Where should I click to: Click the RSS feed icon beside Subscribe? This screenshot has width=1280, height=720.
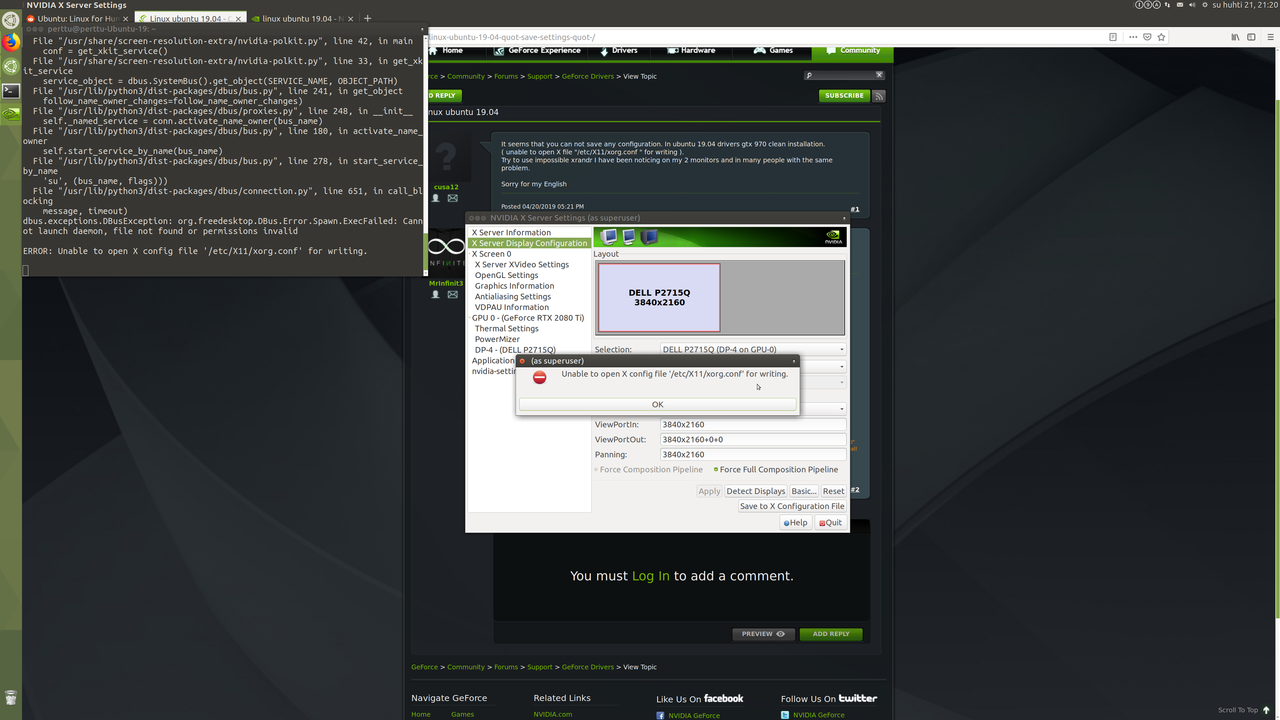click(x=879, y=96)
